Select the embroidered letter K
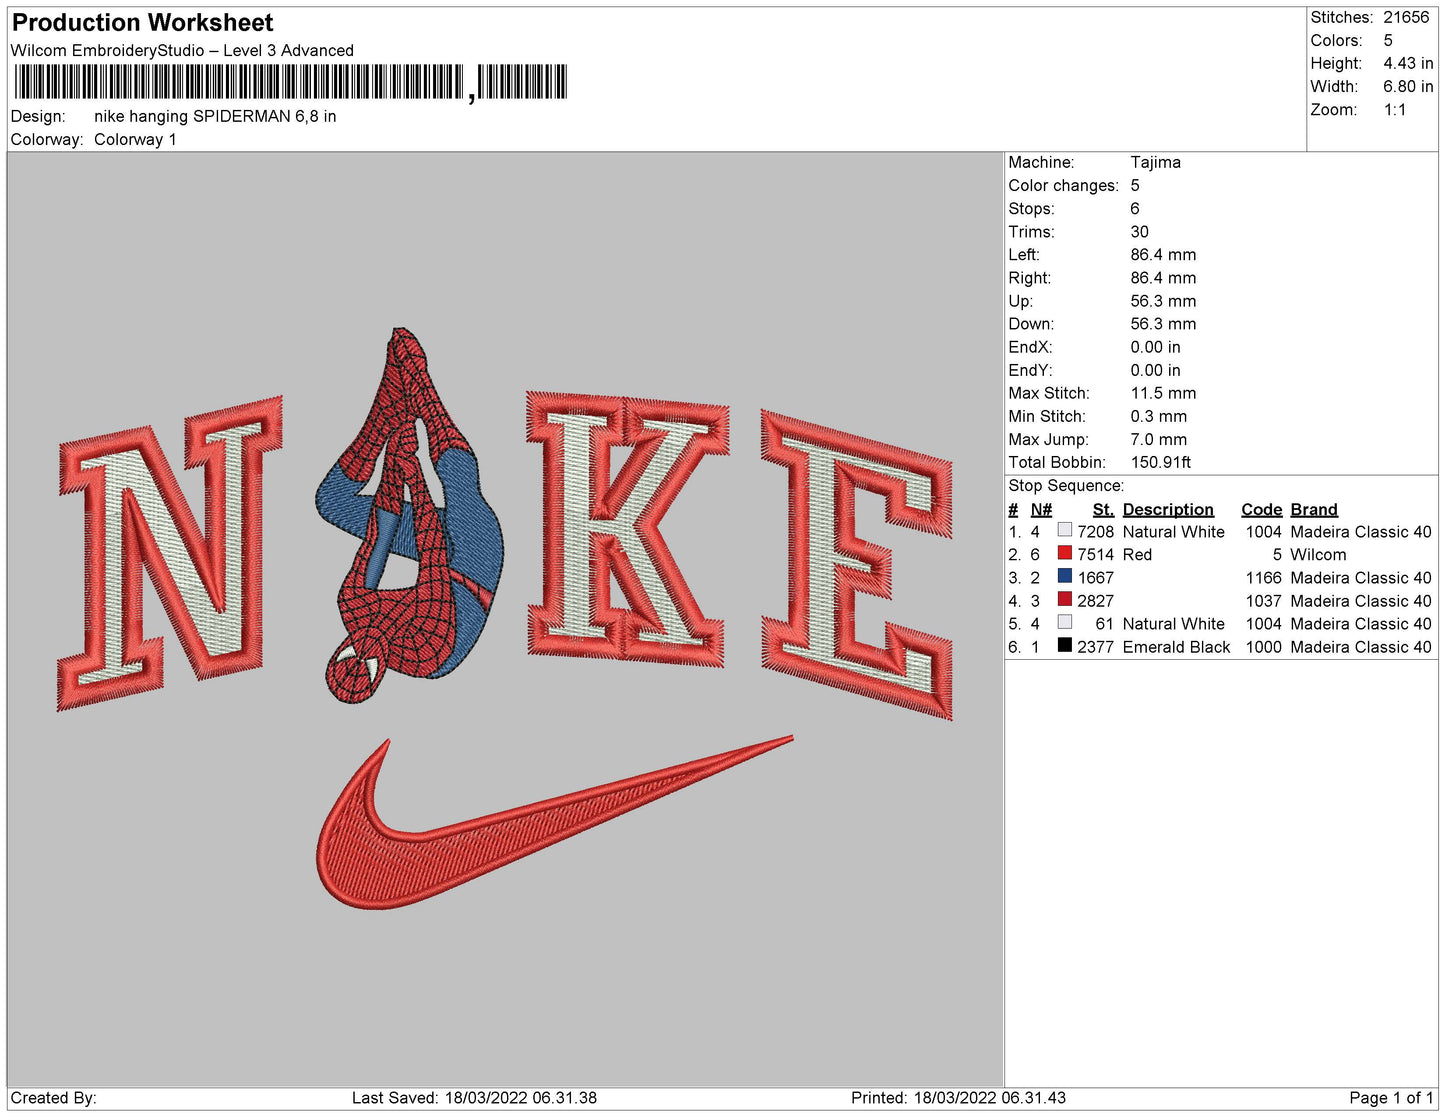The image size is (1445, 1117). click(x=627, y=528)
